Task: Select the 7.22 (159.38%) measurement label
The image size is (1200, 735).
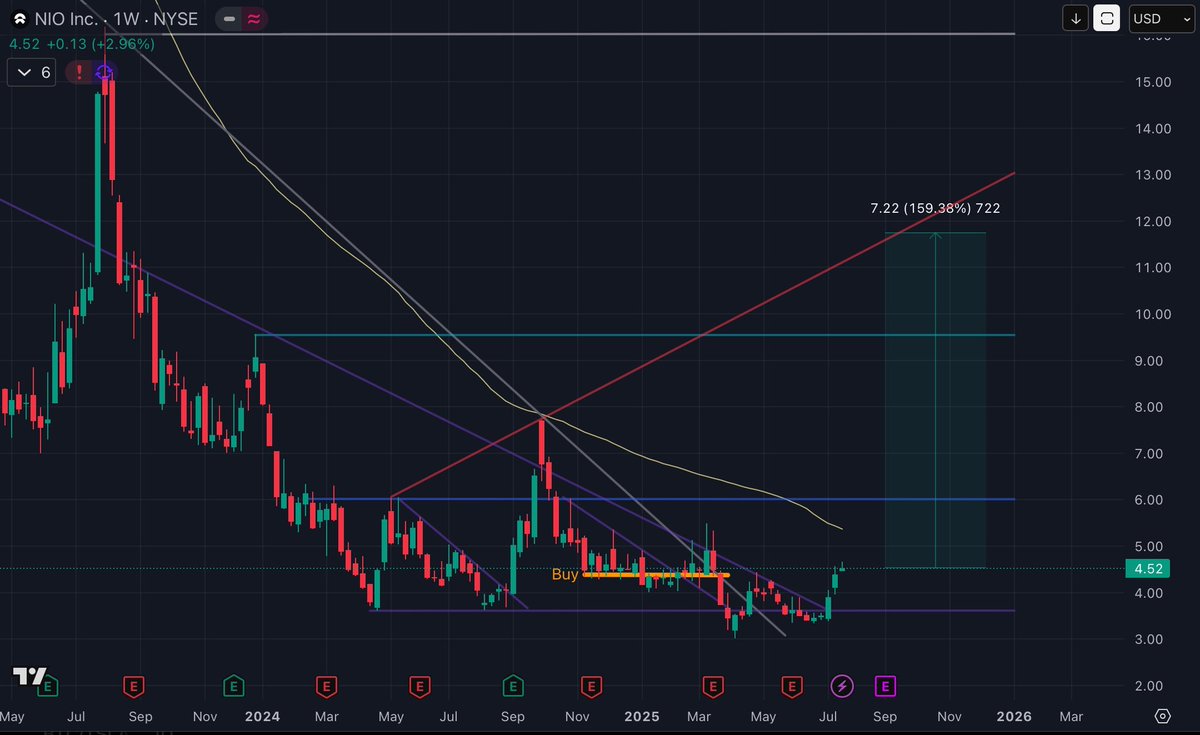Action: (935, 209)
